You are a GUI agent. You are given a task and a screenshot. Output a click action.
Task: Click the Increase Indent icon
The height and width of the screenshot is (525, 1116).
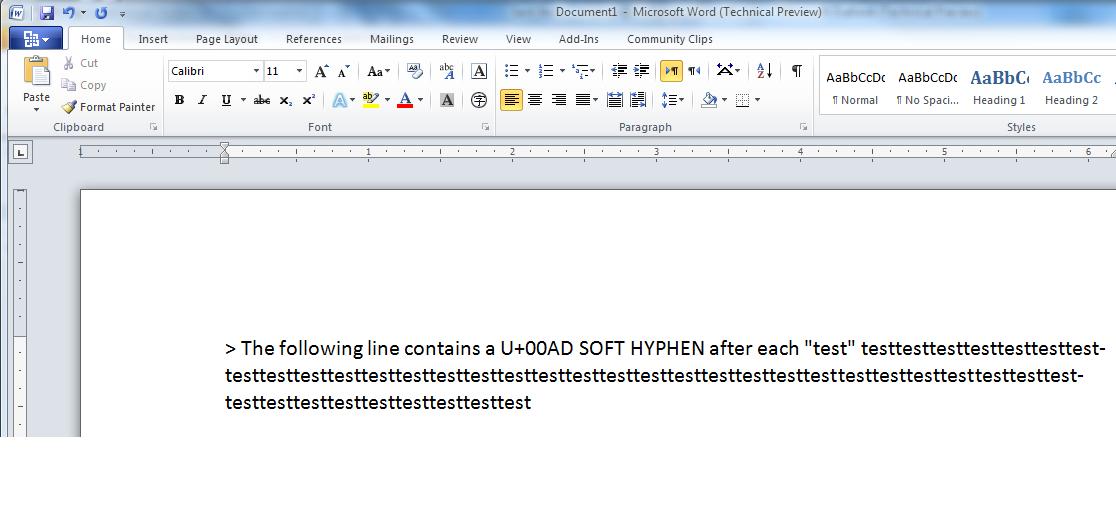pyautogui.click(x=642, y=71)
